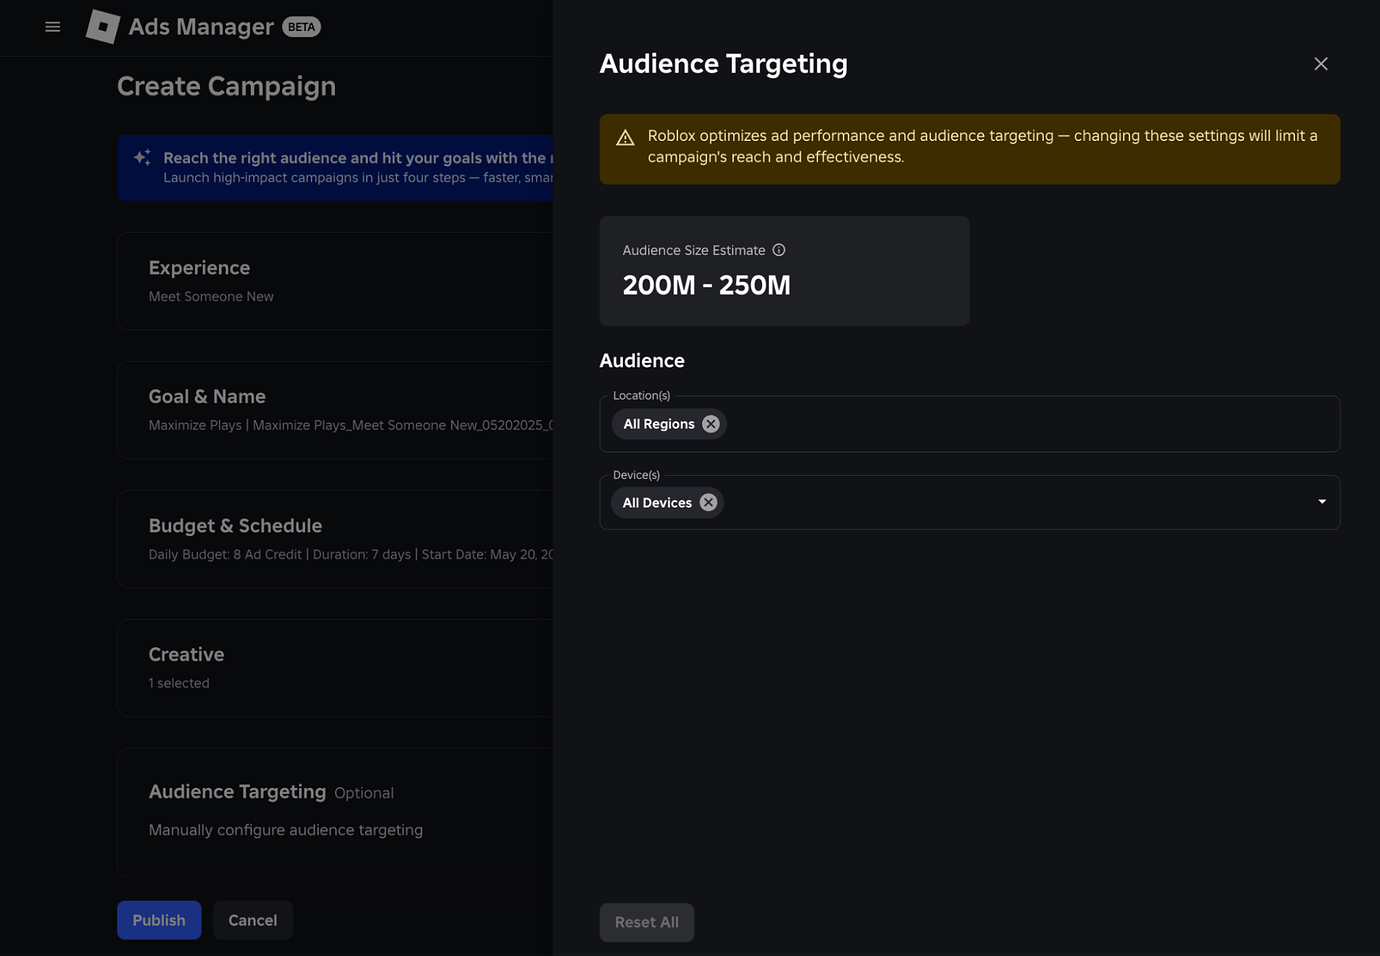The image size is (1380, 956).
Task: Remove the All Regions chip
Action: coord(711,424)
